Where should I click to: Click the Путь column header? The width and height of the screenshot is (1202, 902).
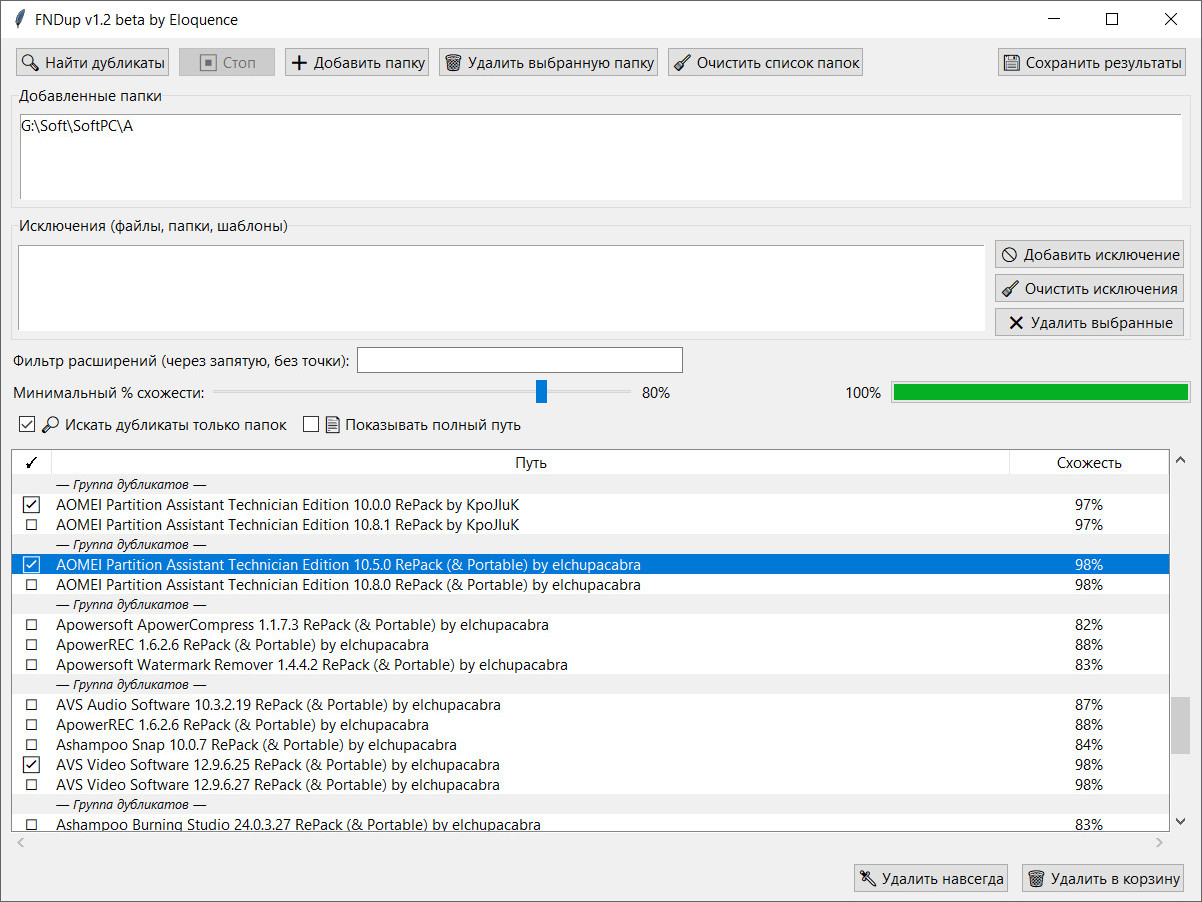coord(530,463)
